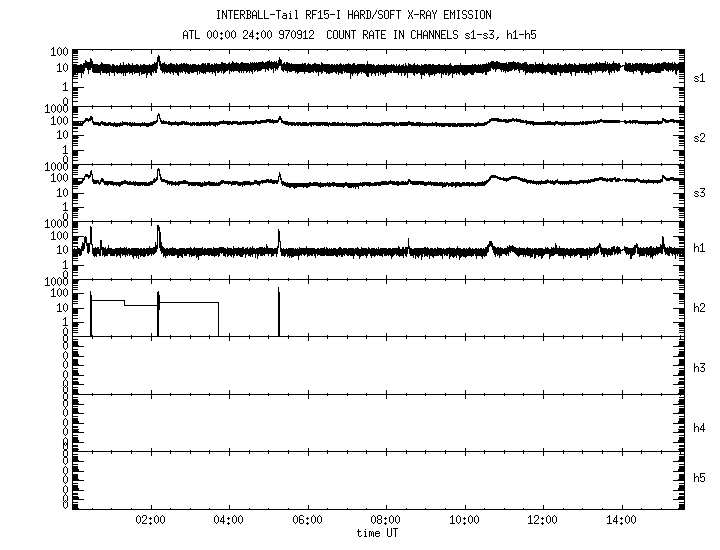Click the 04:00 time axis label
720x550 pixels.
pos(228,520)
